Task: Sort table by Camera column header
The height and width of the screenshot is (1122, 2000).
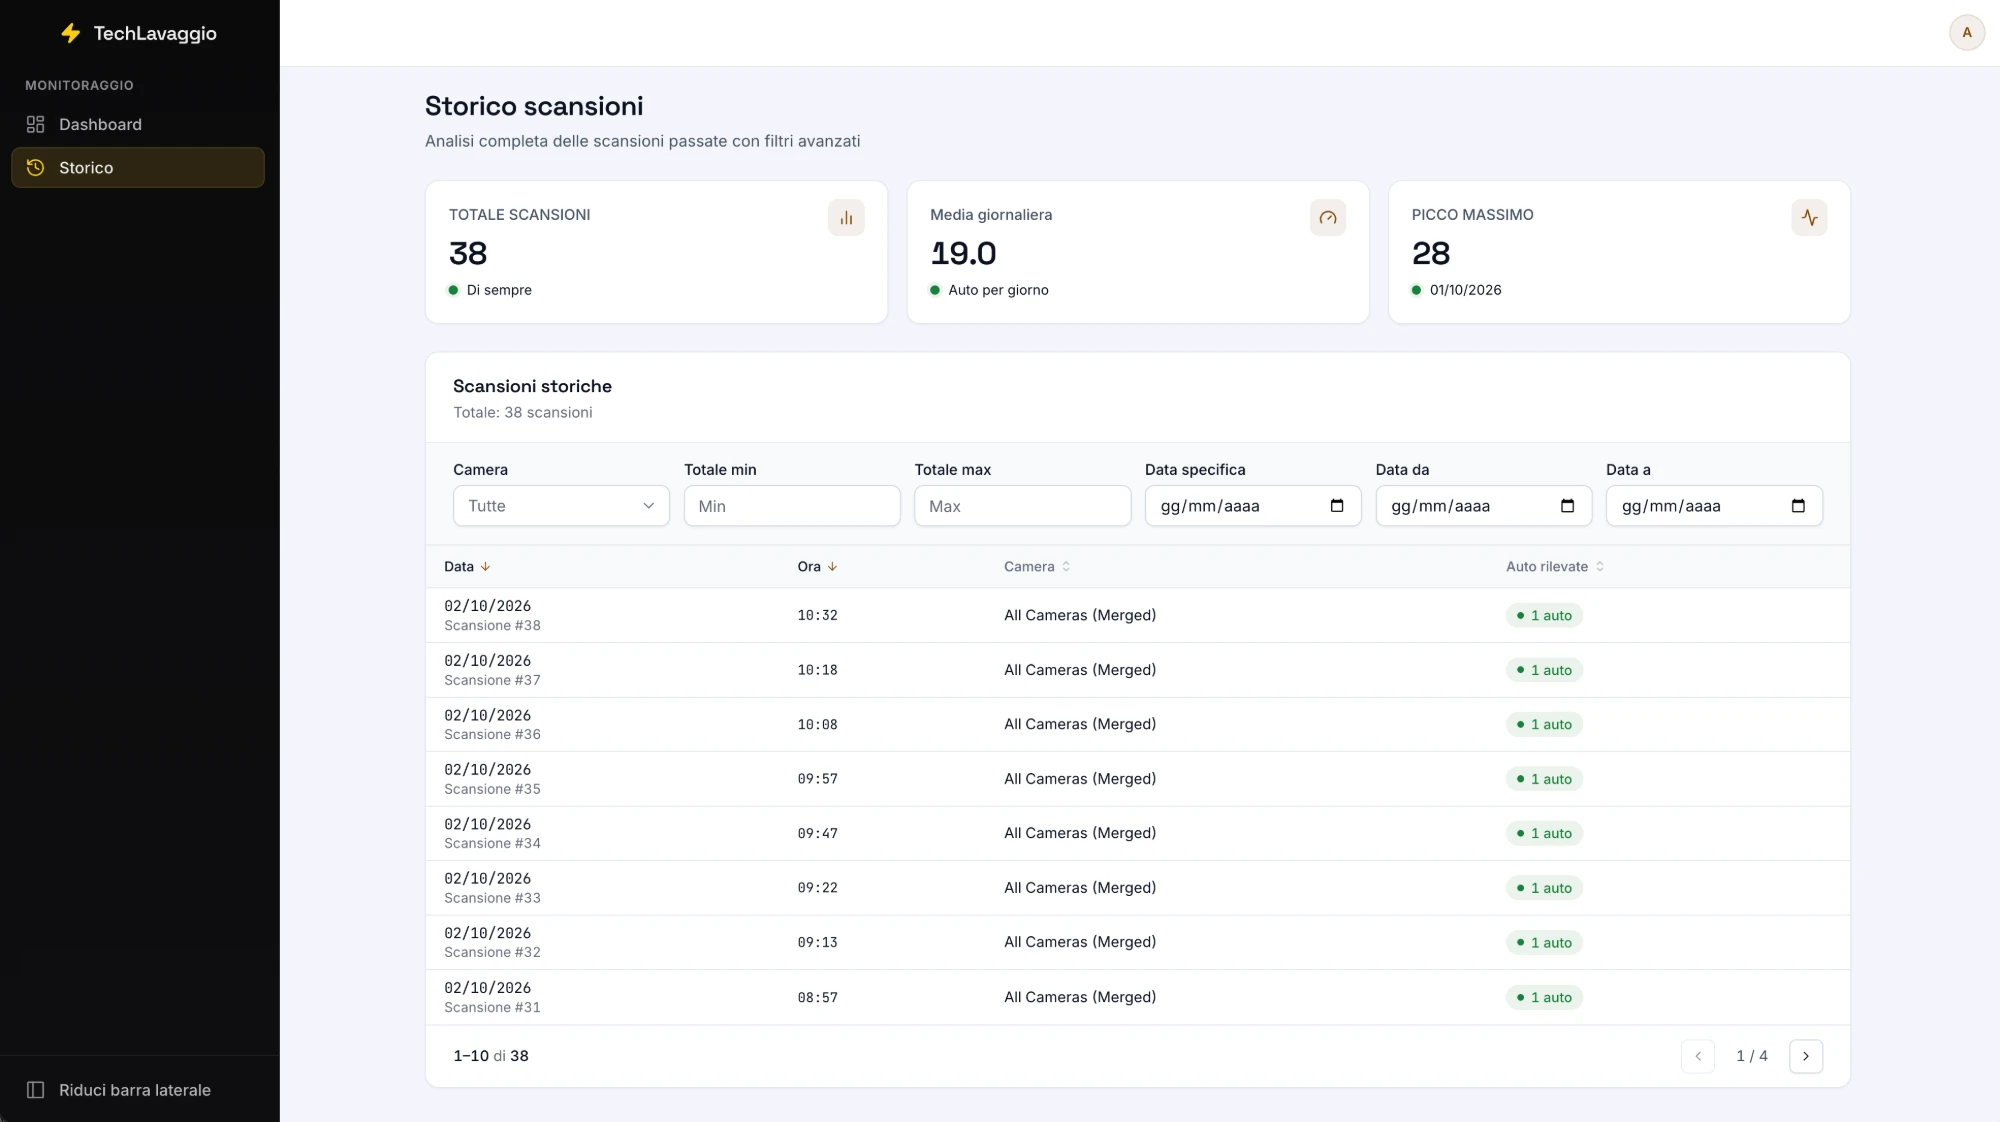Action: 1037,566
